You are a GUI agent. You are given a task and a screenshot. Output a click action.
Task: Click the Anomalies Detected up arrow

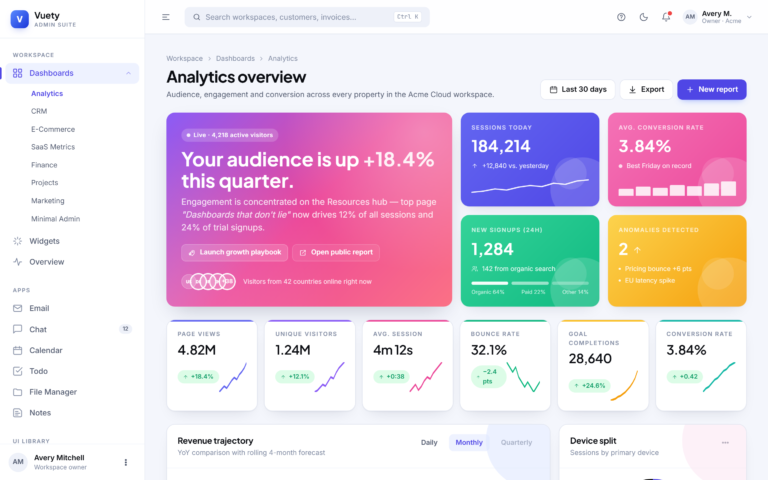coord(637,250)
